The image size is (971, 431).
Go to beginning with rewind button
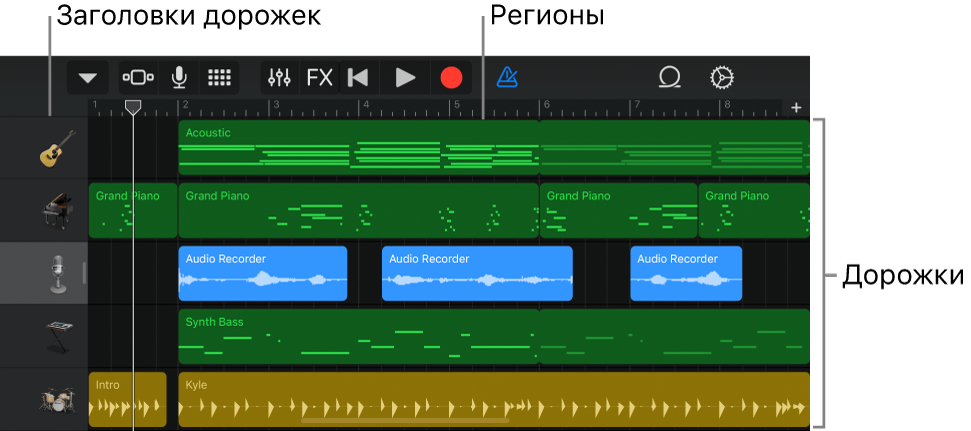tap(358, 78)
